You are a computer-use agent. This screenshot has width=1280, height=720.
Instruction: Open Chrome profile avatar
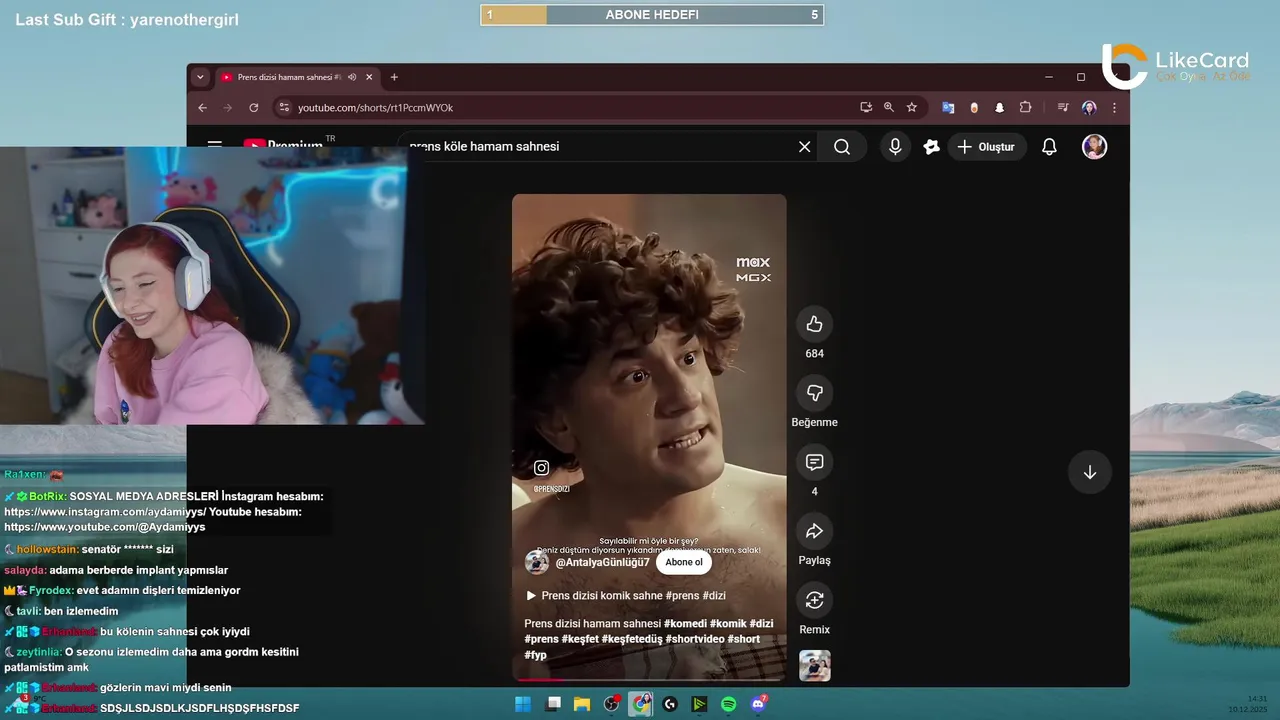[1089, 107]
